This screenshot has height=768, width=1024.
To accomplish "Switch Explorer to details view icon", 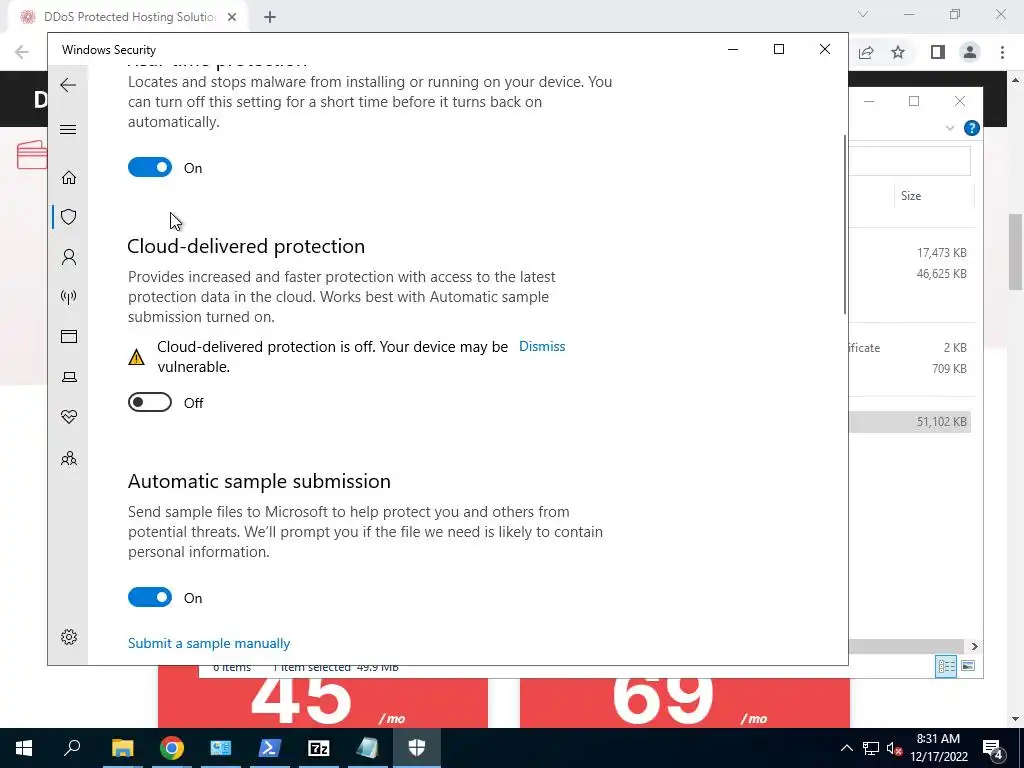I will pyautogui.click(x=946, y=665).
